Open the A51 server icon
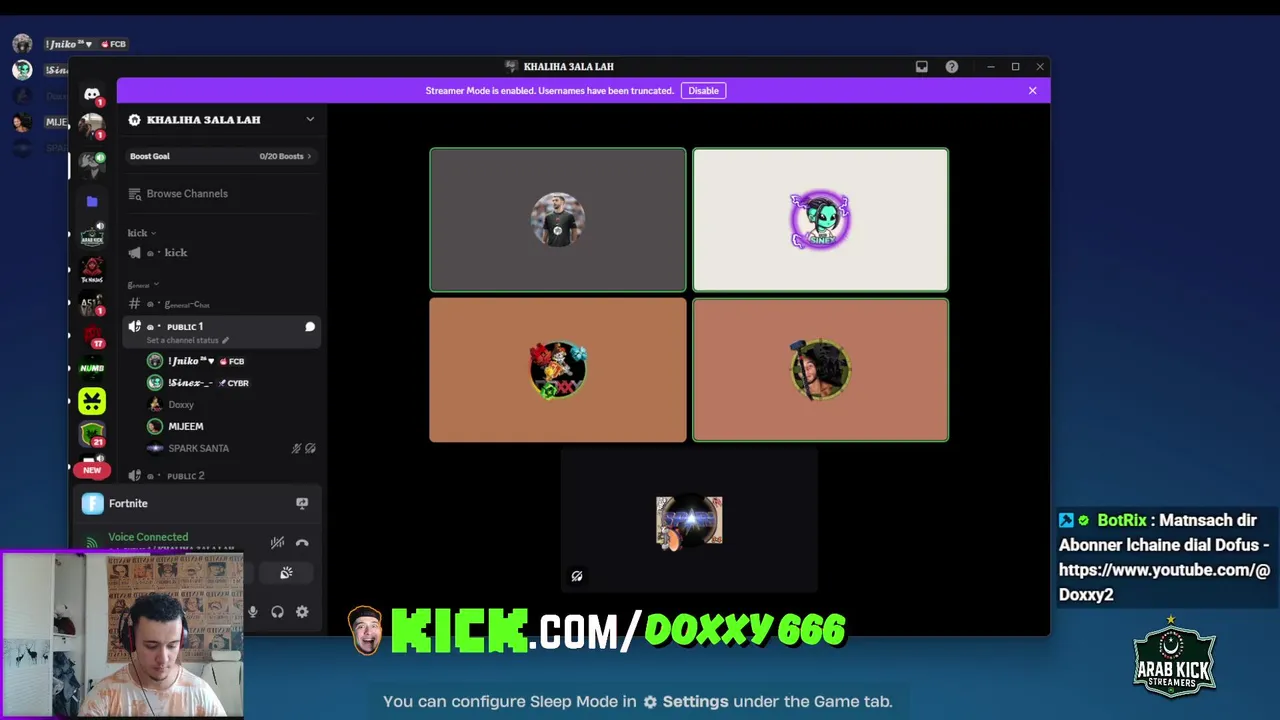The image size is (1280, 720). coord(92,304)
